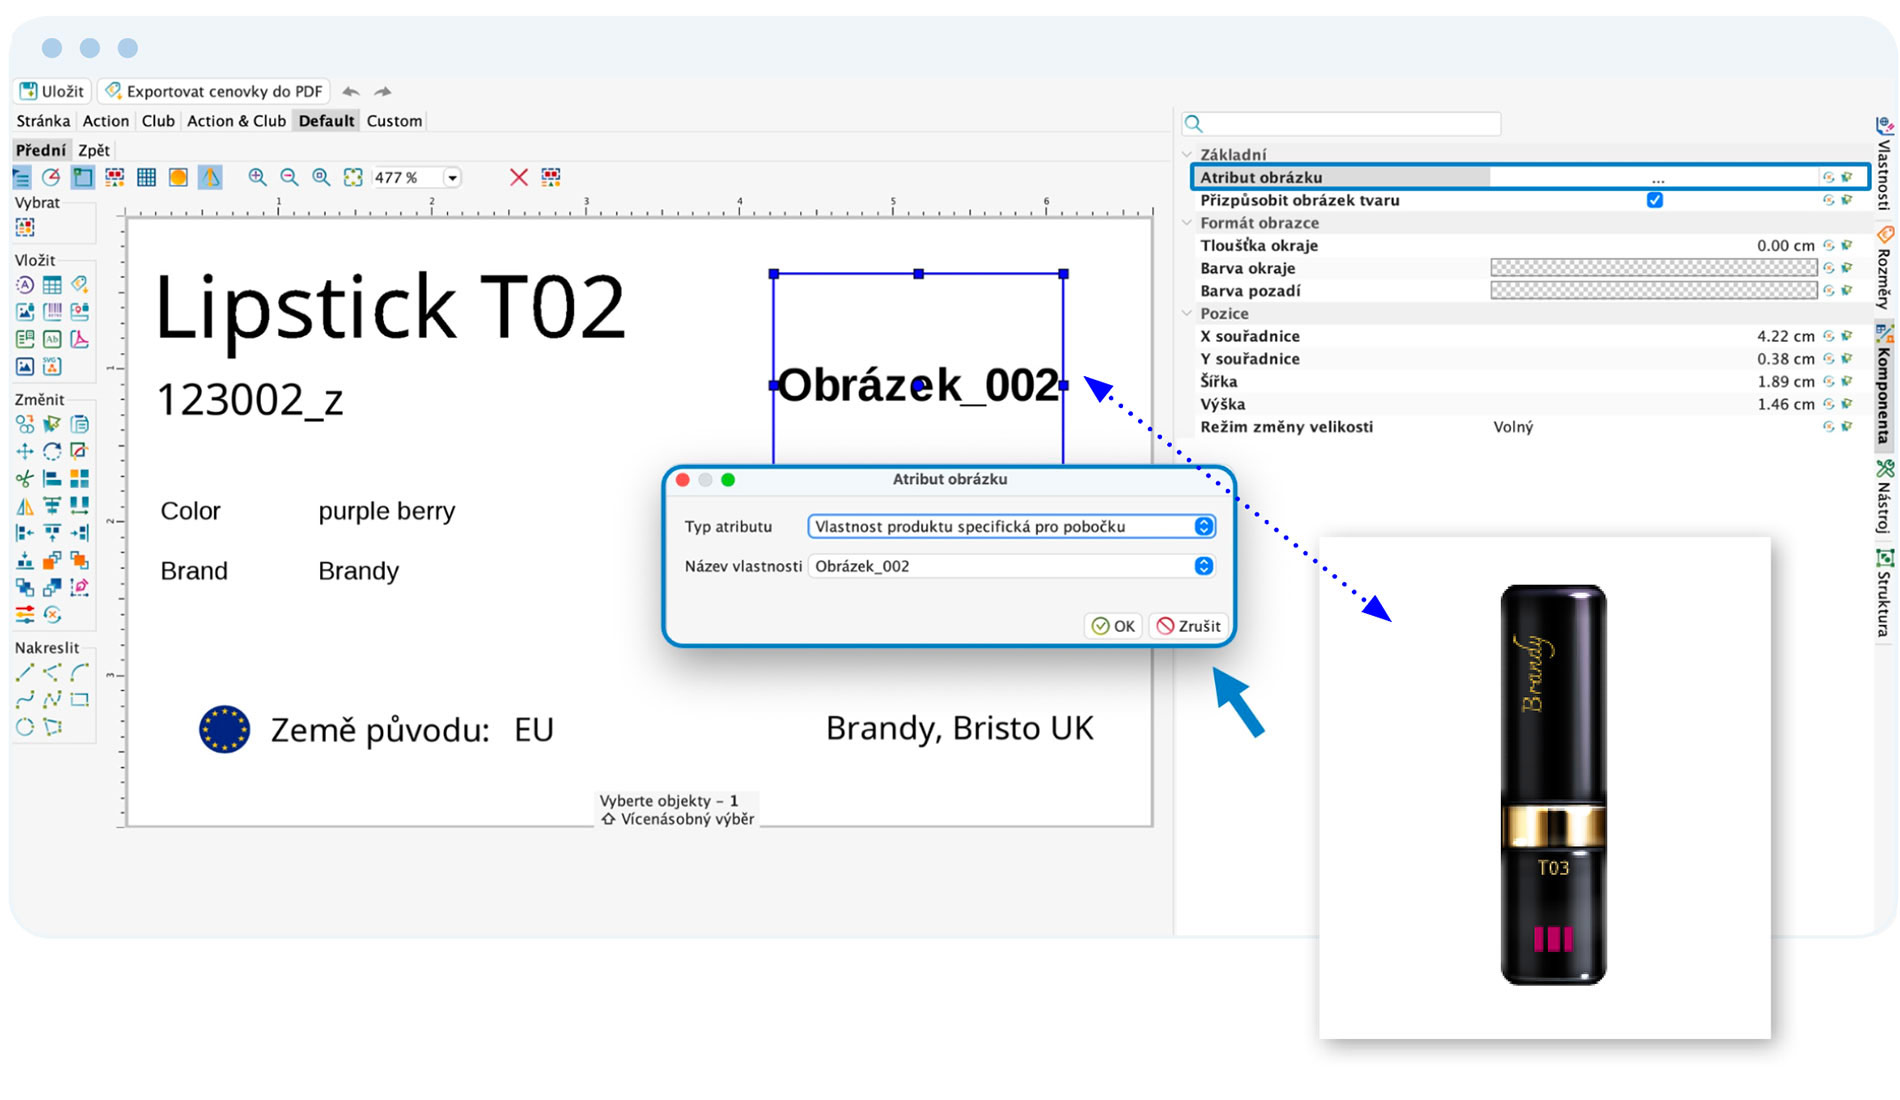Image resolution: width=1900 pixels, height=1100 pixels.
Task: Select the rectangle draw tool in Nakreslit
Action: tap(79, 699)
